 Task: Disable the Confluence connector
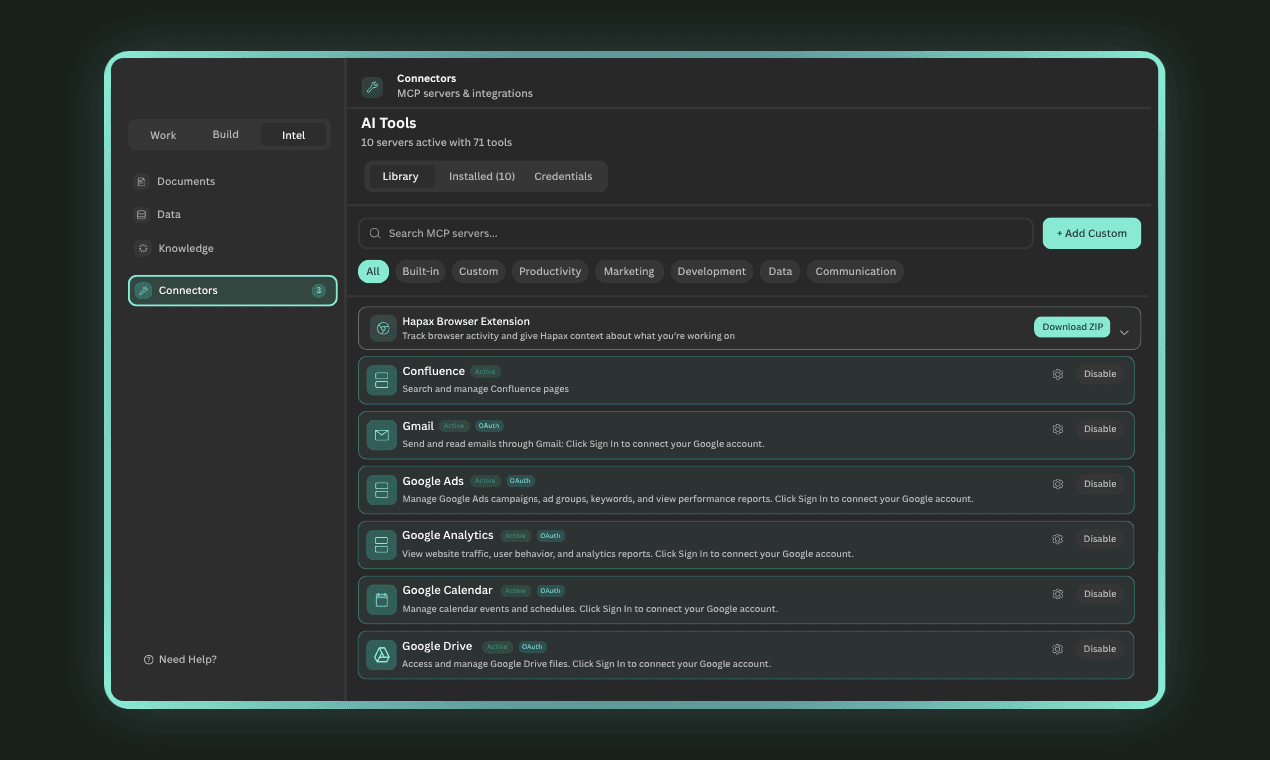point(1099,373)
